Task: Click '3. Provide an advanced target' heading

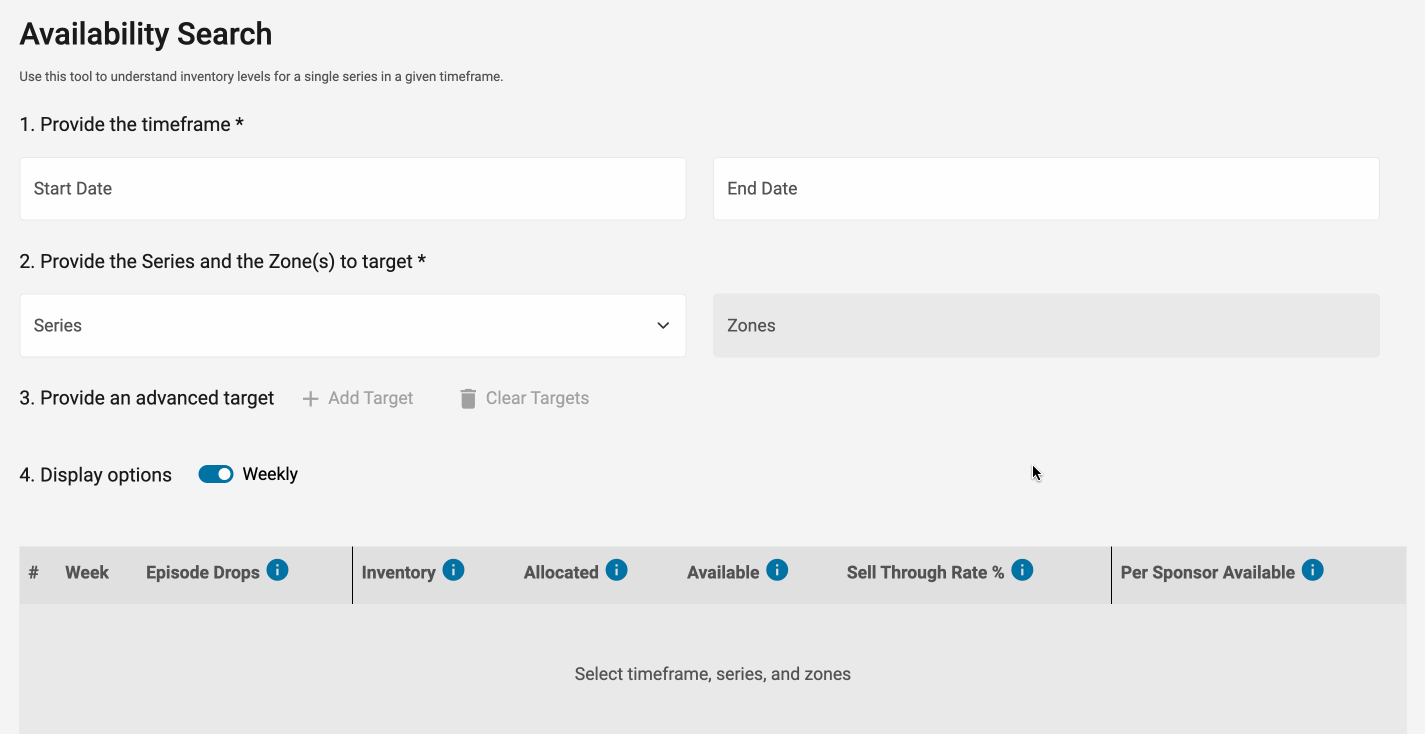Action: [147, 398]
